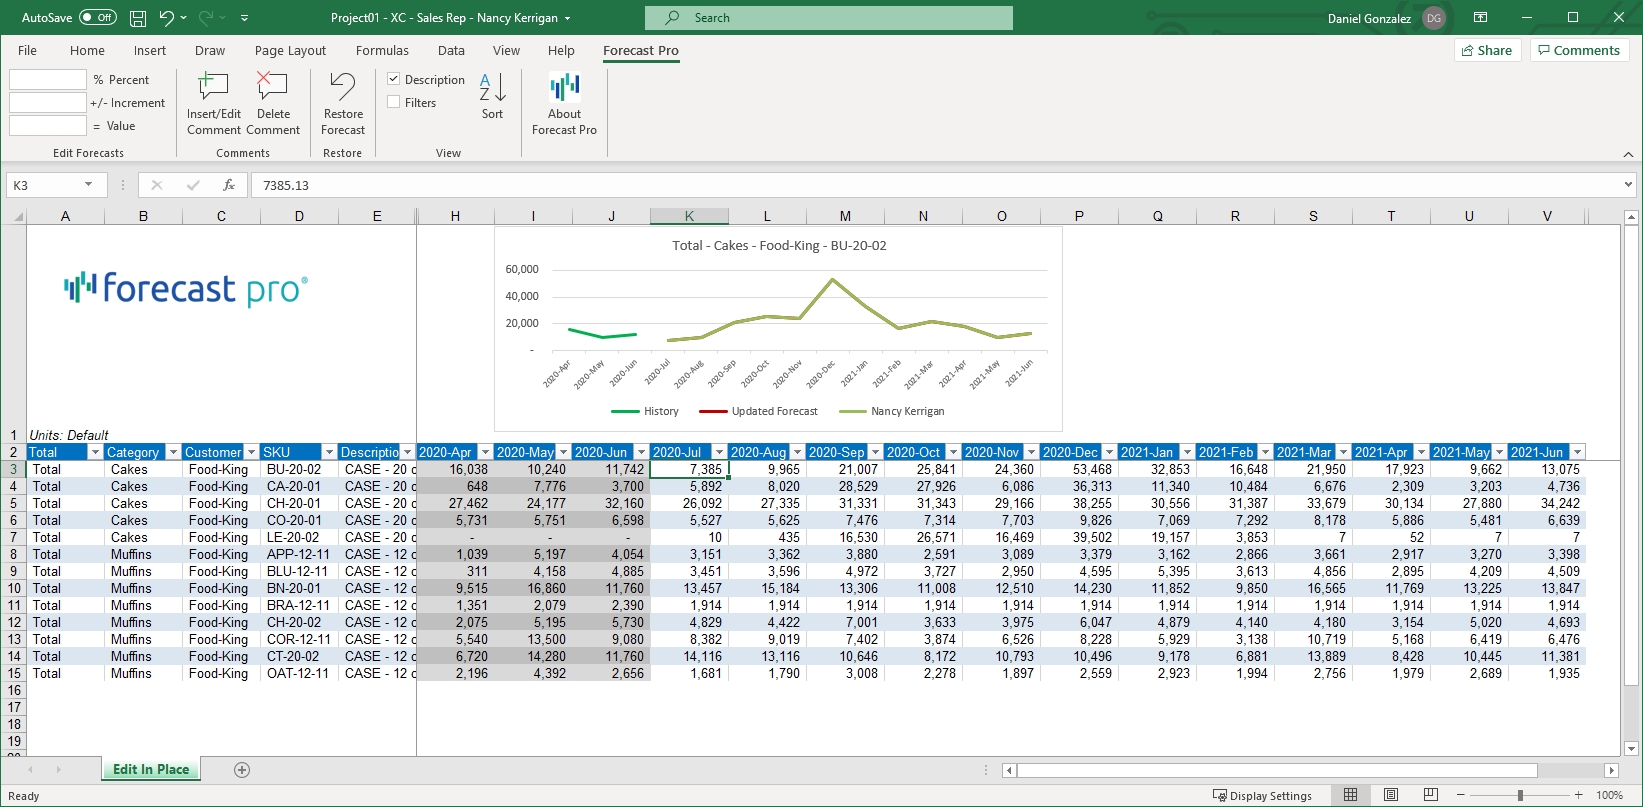Screen dimensions: 1643x807
Task: Open About Forecast Pro
Action: click(x=564, y=104)
